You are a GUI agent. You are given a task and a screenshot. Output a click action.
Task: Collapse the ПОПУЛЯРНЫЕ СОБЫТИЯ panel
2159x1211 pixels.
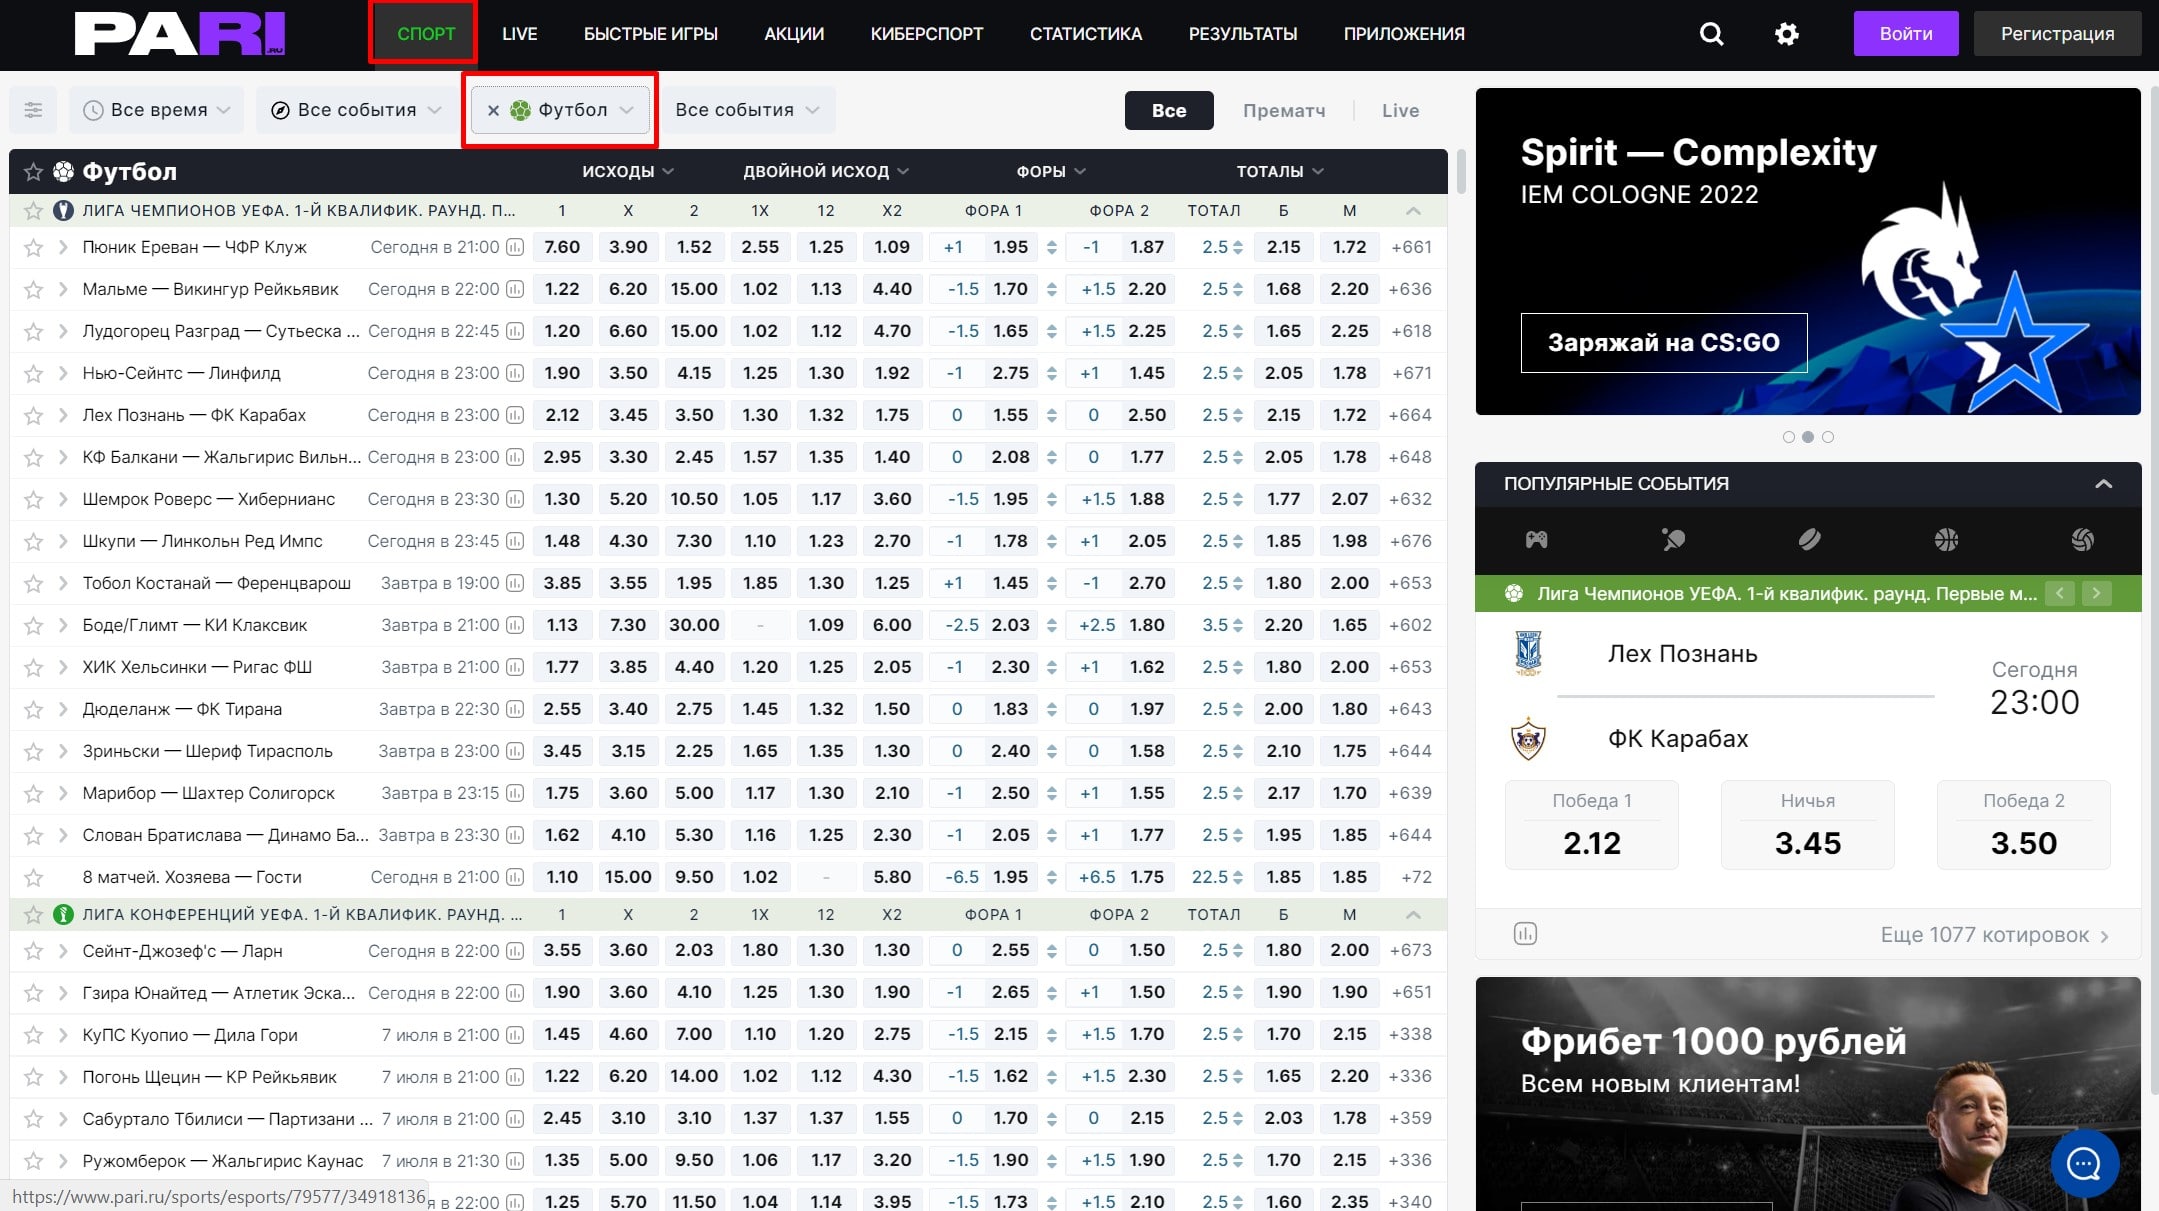click(2103, 484)
